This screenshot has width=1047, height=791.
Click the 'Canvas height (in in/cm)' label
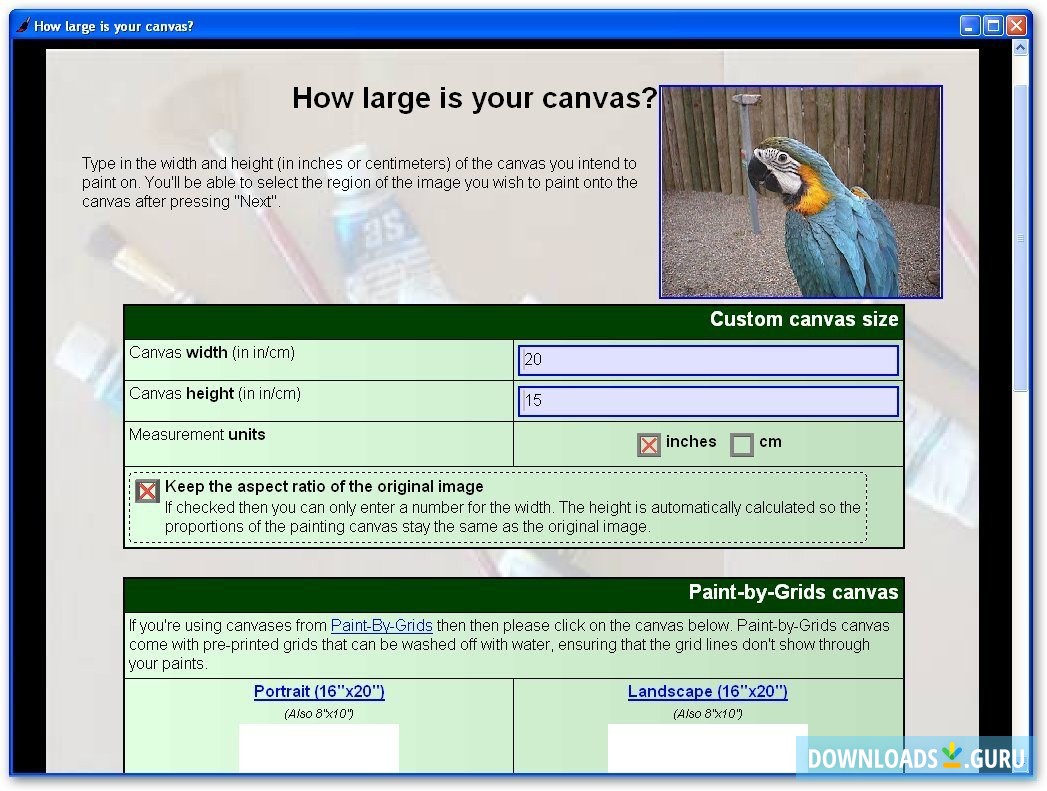coord(215,394)
